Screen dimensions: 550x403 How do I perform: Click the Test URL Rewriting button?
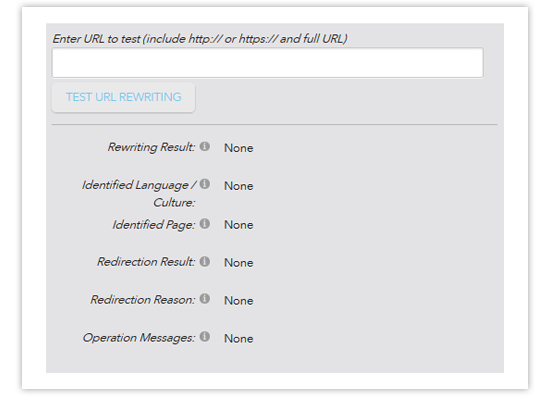click(123, 97)
